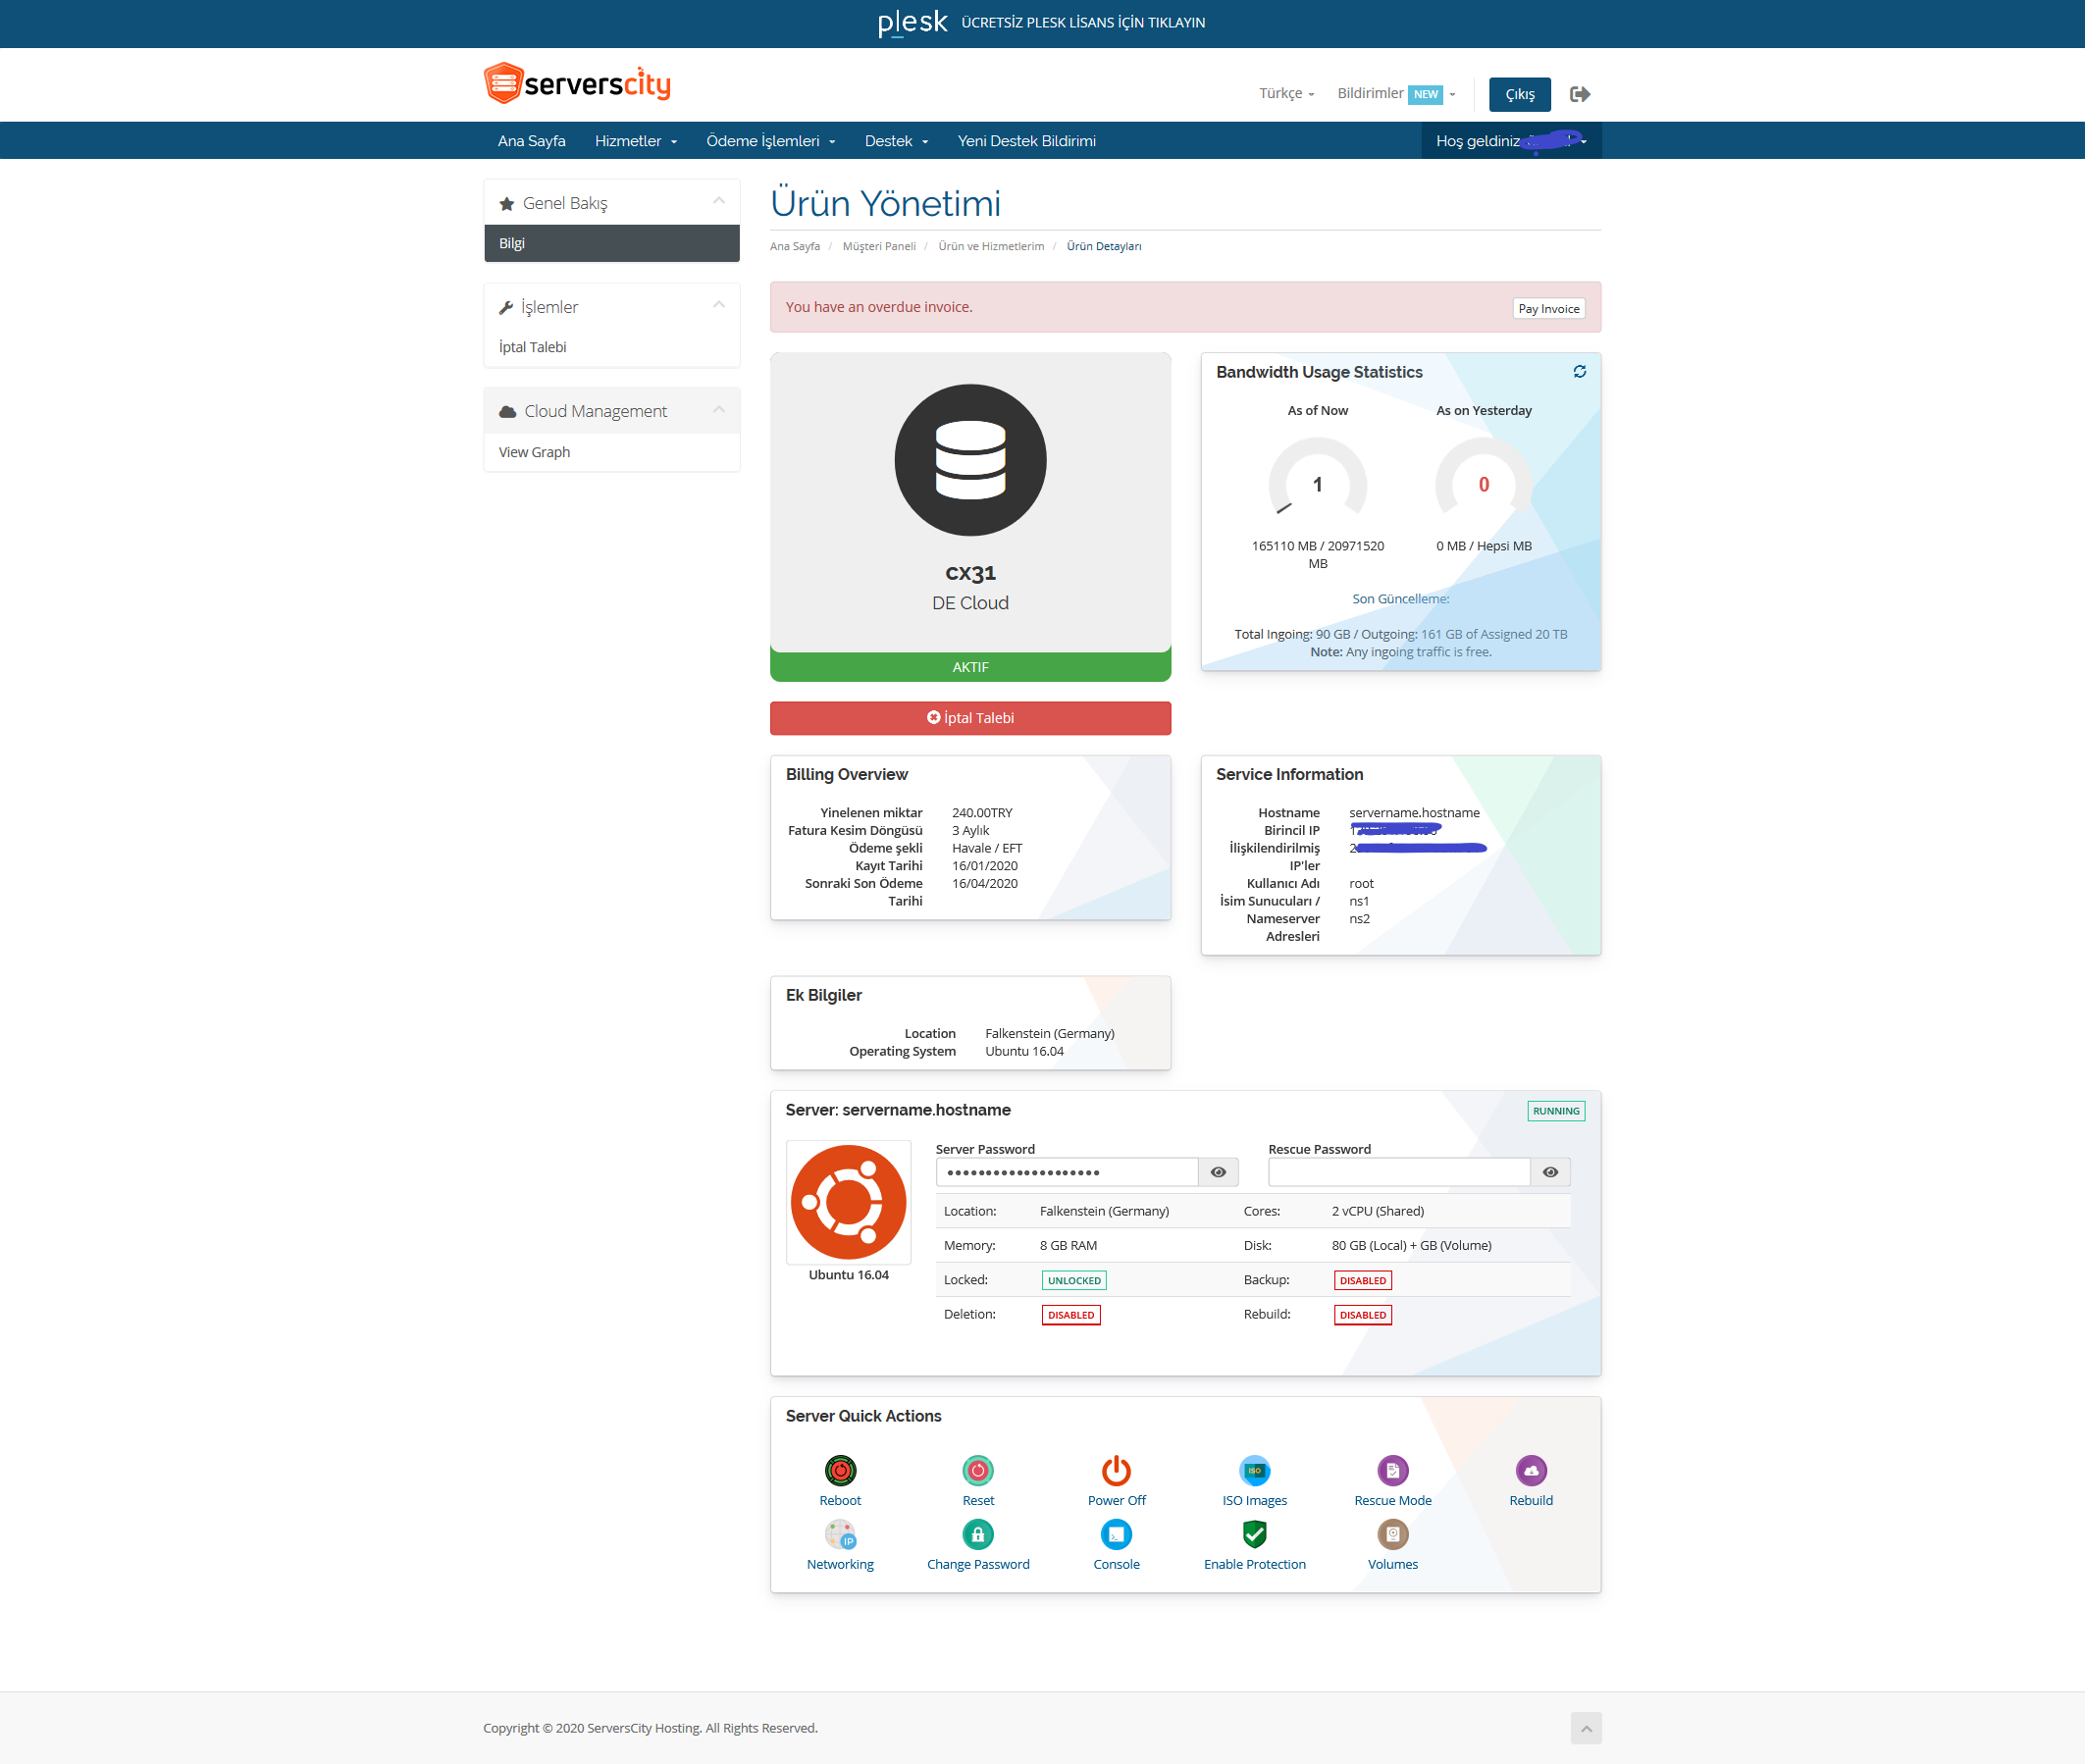Open the Networking icon

coord(840,1534)
